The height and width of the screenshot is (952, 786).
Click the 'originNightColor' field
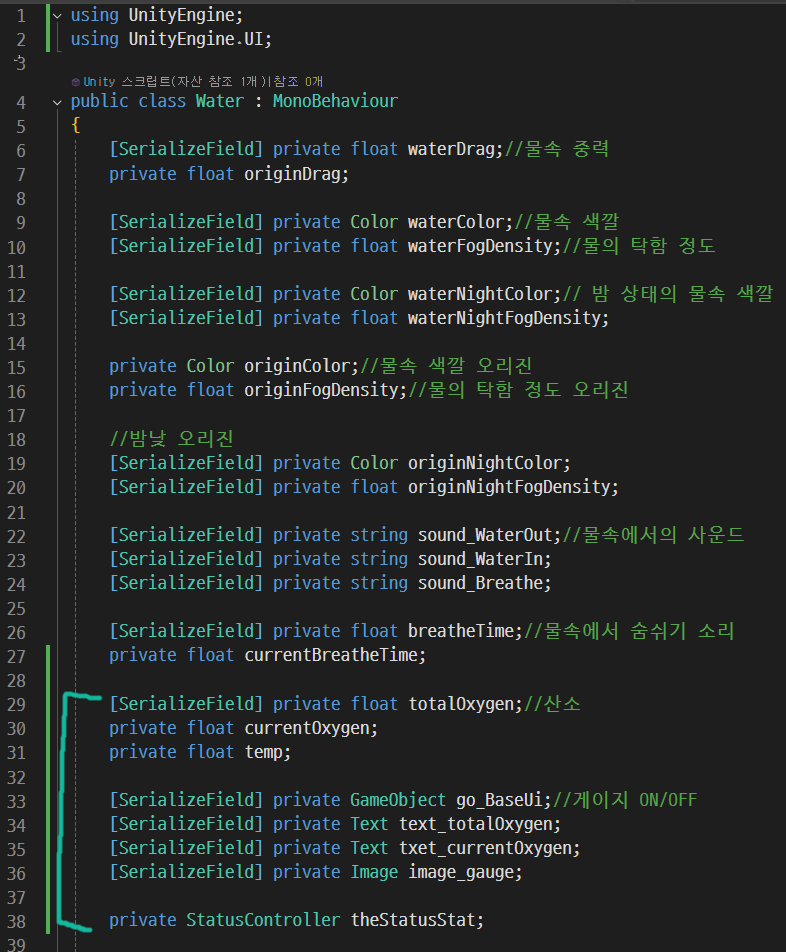click(x=485, y=463)
